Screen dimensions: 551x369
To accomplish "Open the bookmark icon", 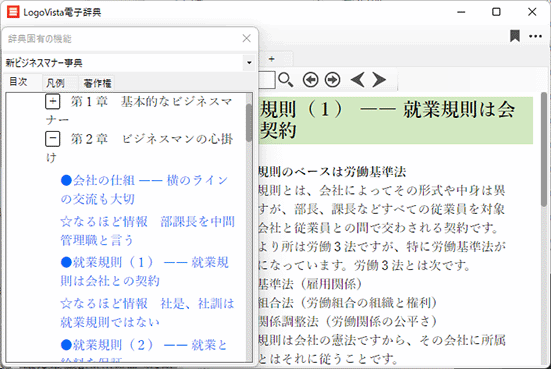I will pos(515,36).
